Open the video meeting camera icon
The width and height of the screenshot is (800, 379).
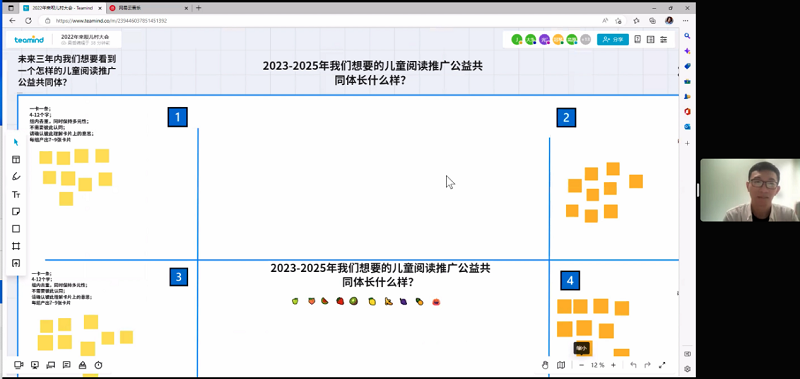pyautogui.click(x=19, y=365)
